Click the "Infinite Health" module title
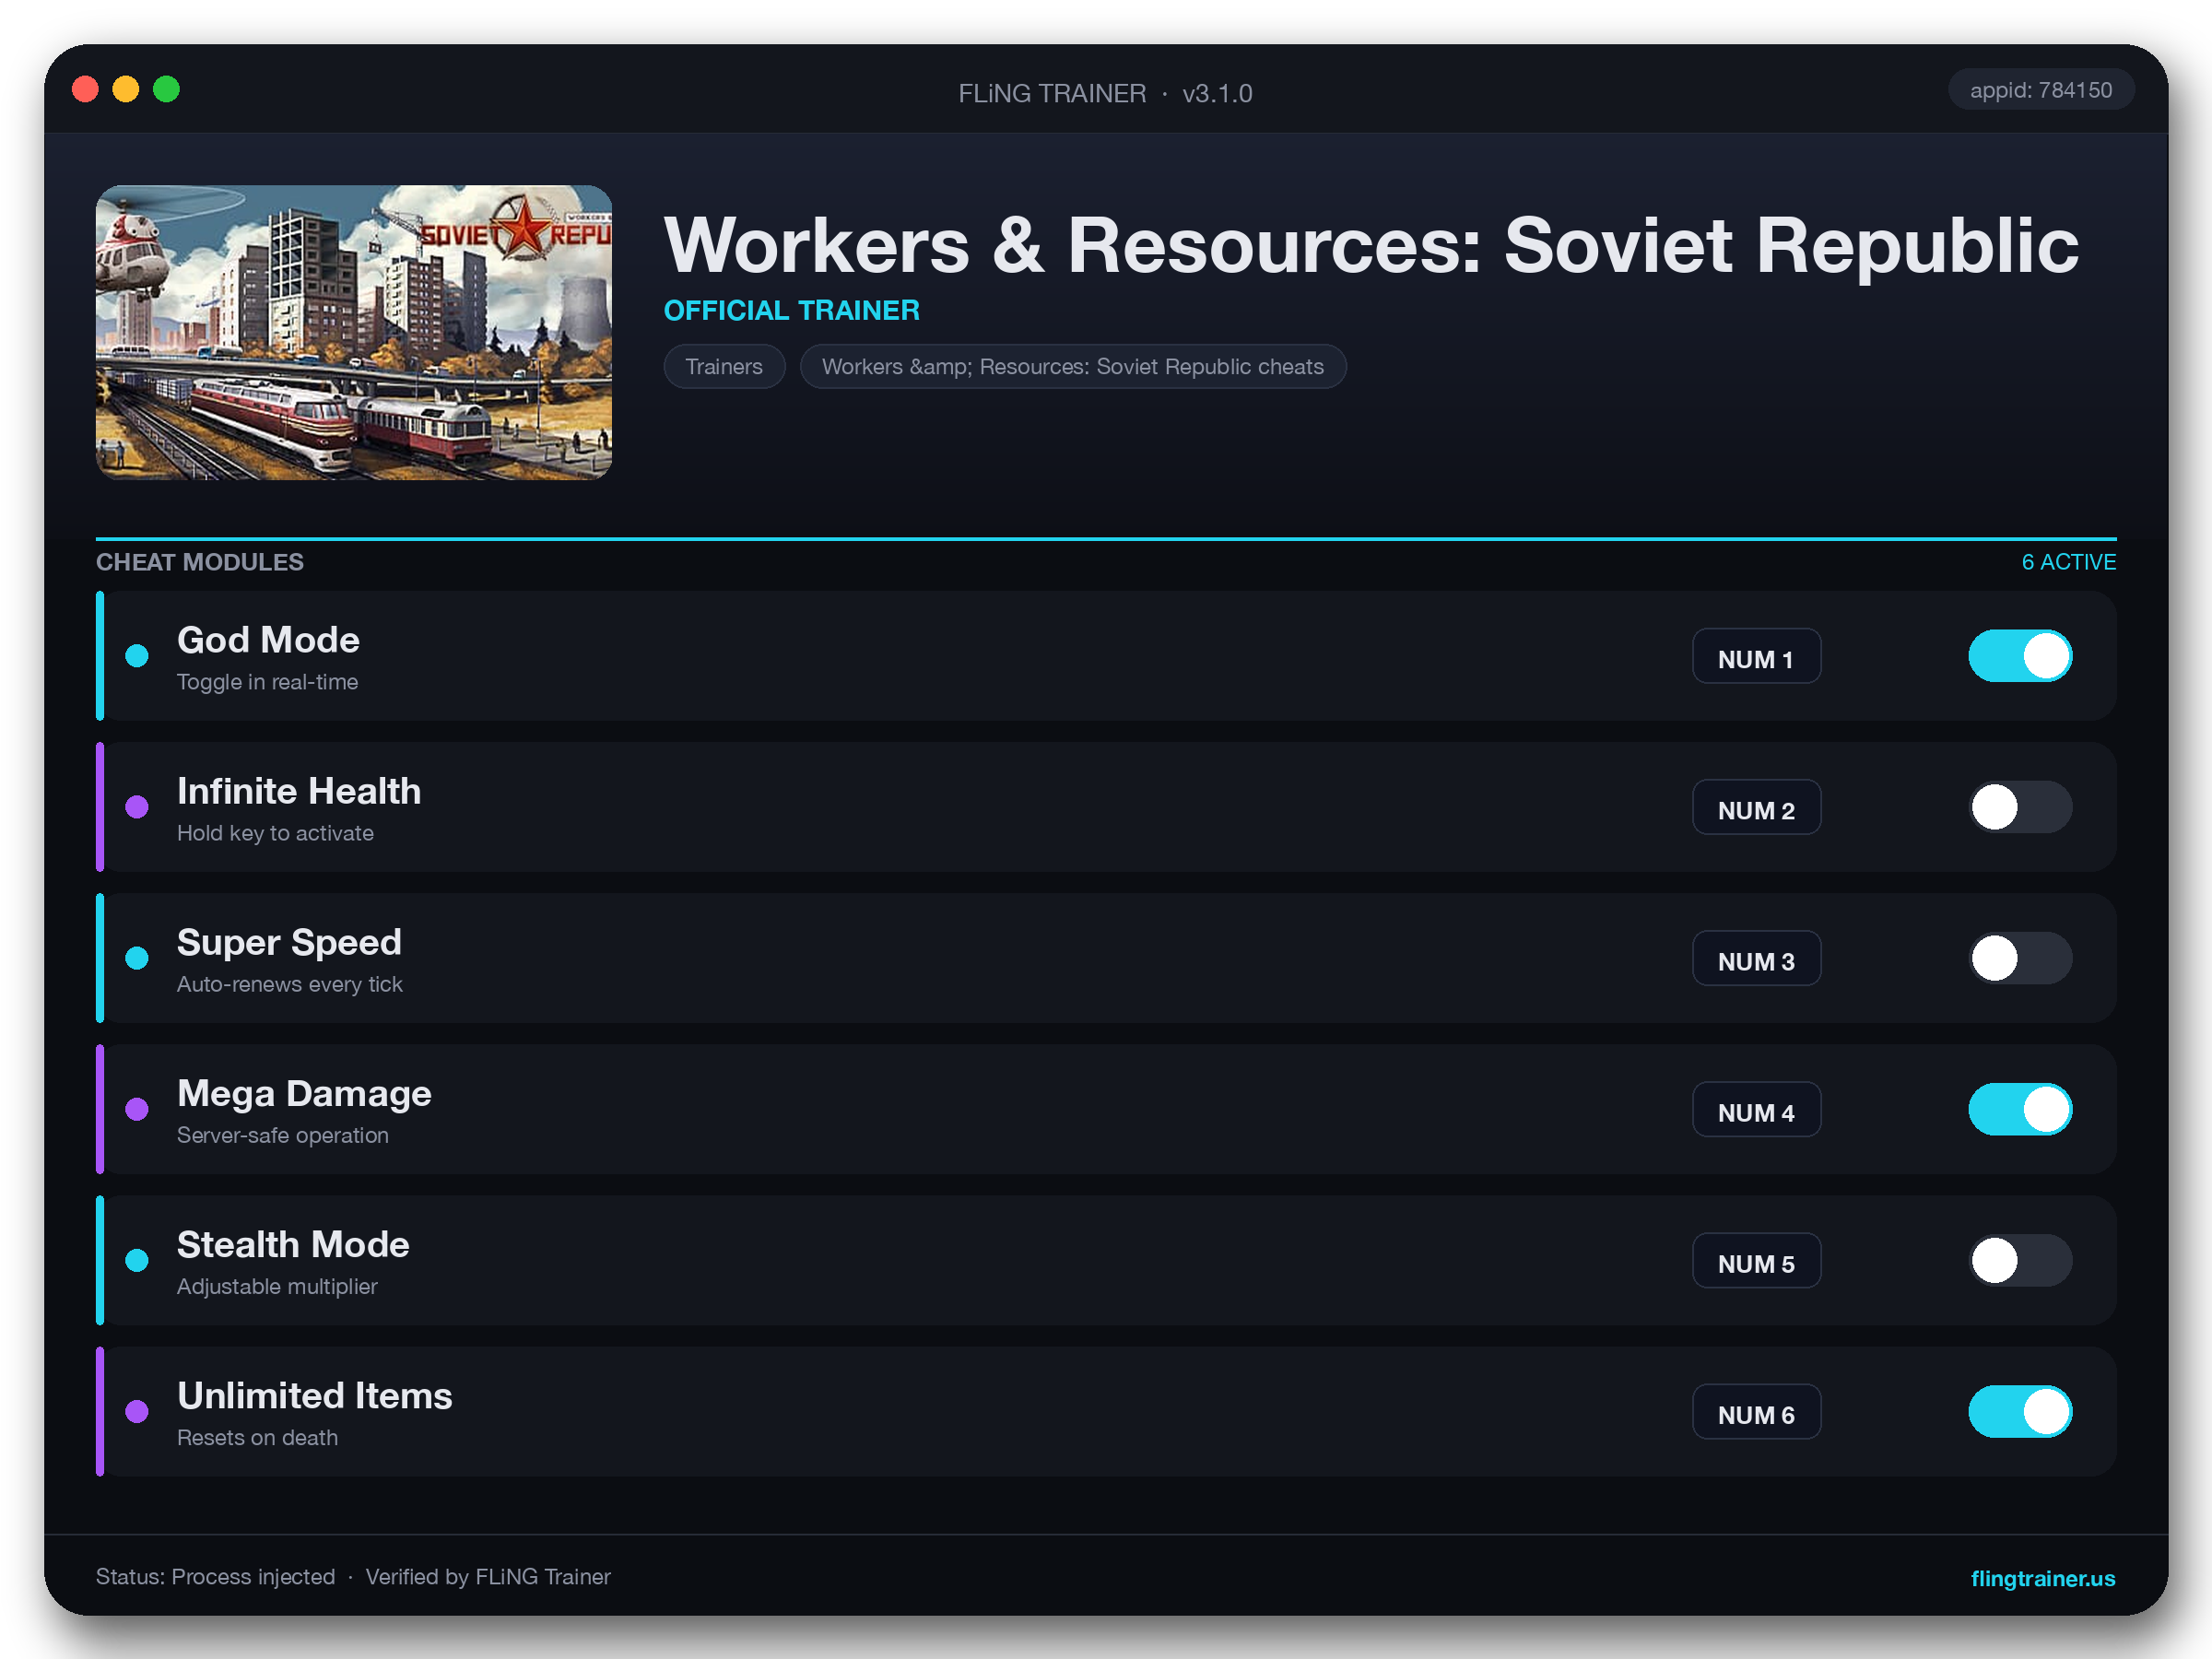This screenshot has height=1659, width=2212. pos(299,791)
